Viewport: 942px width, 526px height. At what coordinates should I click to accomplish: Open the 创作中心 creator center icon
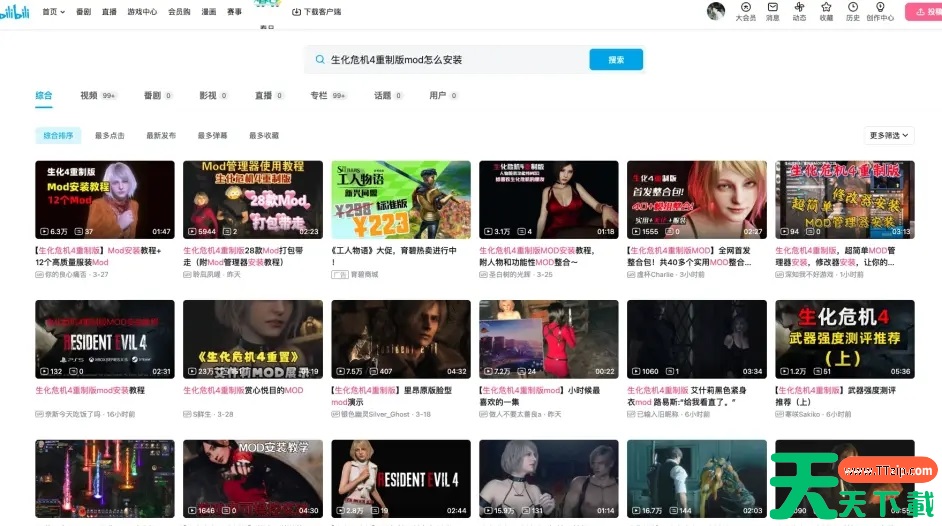[880, 11]
